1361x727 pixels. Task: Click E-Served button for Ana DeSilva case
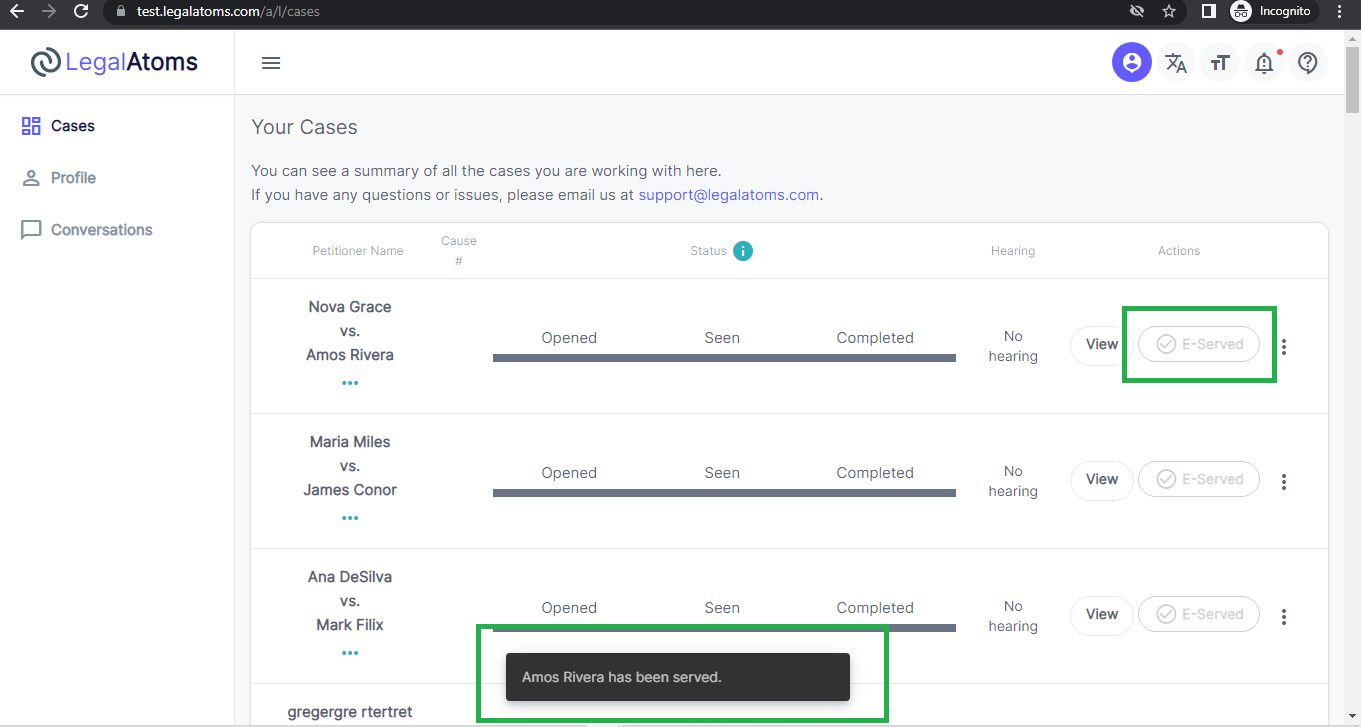click(x=1199, y=614)
